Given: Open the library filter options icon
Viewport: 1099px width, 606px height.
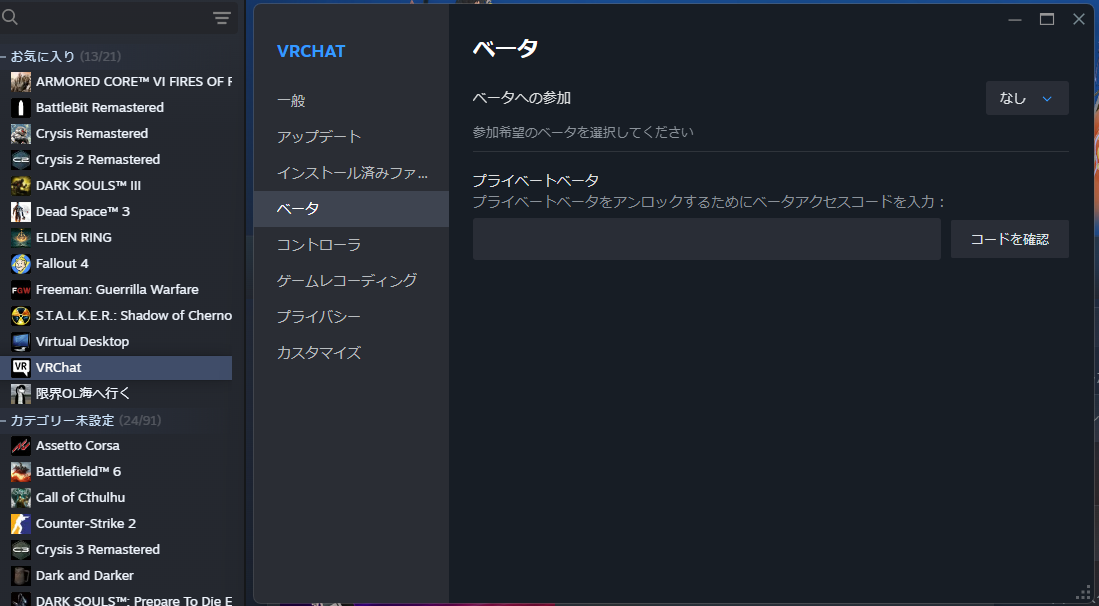Looking at the screenshot, I should point(221,18).
